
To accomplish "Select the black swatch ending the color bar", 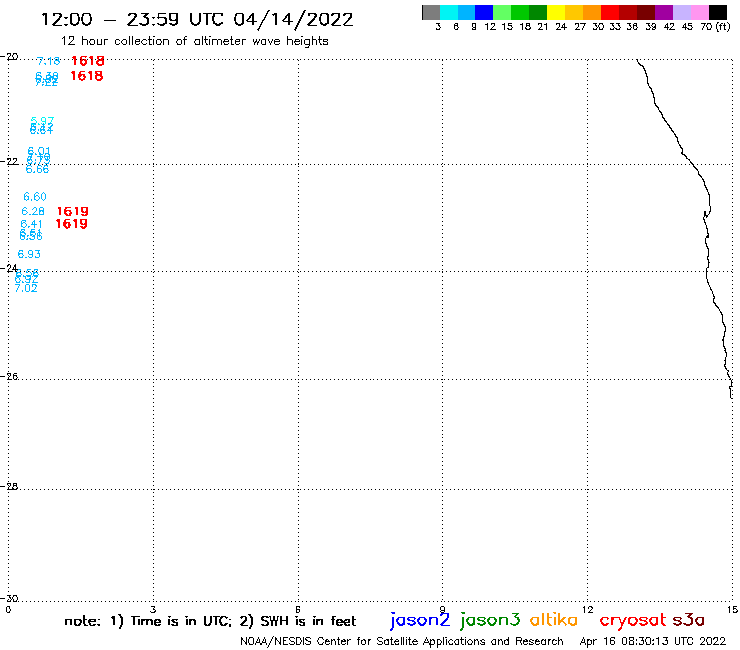I will 717,12.
